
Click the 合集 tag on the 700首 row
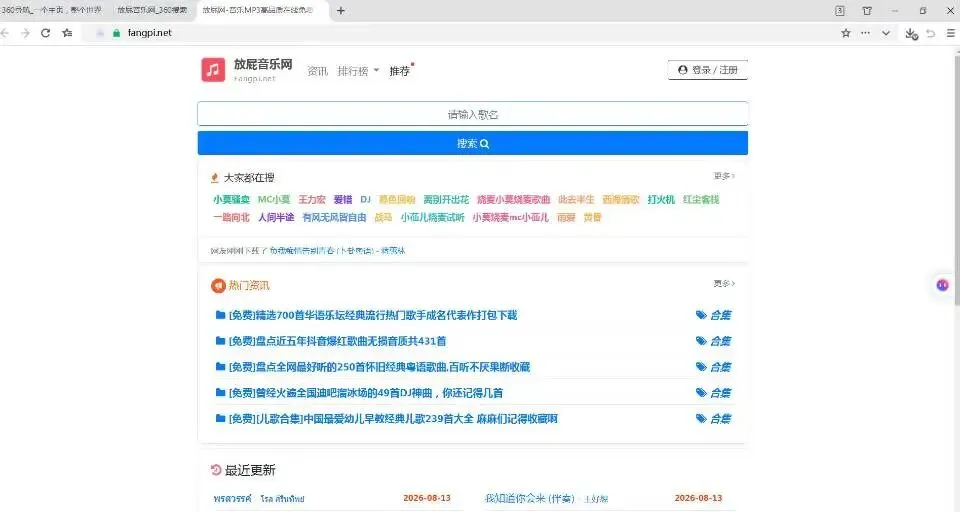721,315
